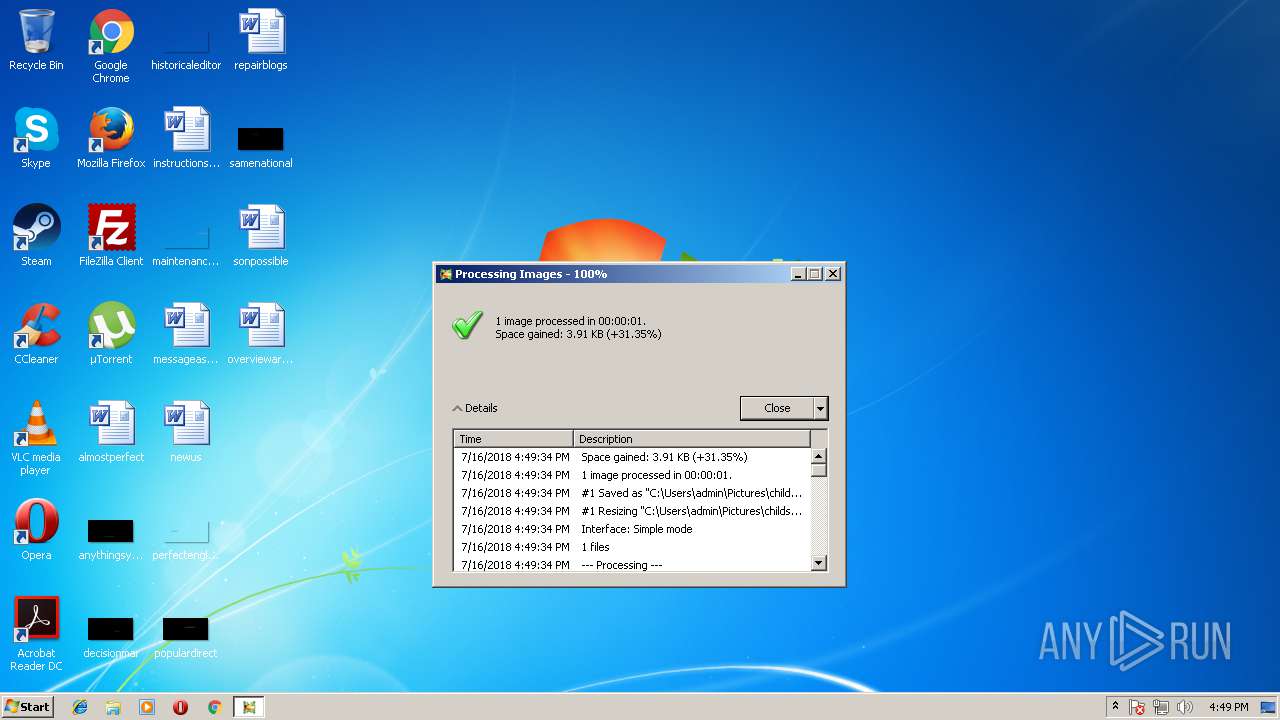This screenshot has height=720, width=1280.
Task: Select the '#1 Resizing' log row
Action: [x=632, y=511]
